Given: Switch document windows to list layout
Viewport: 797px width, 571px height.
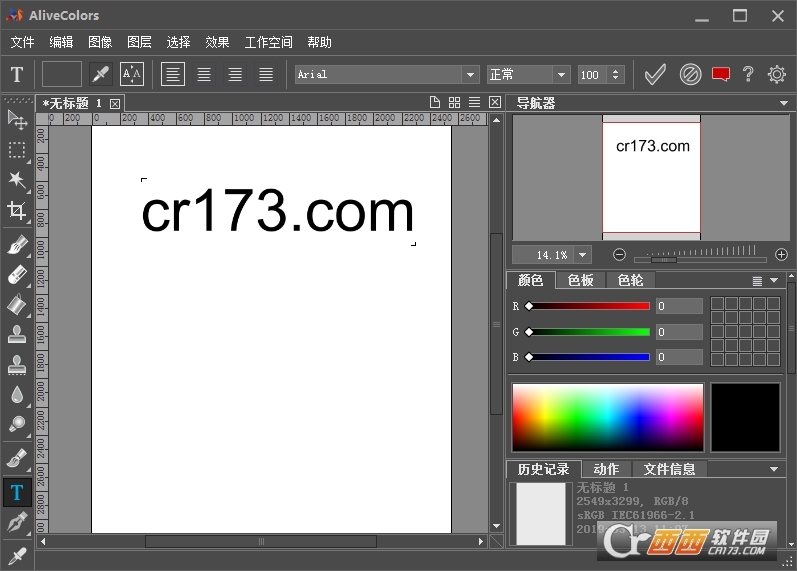Looking at the screenshot, I should click(474, 103).
